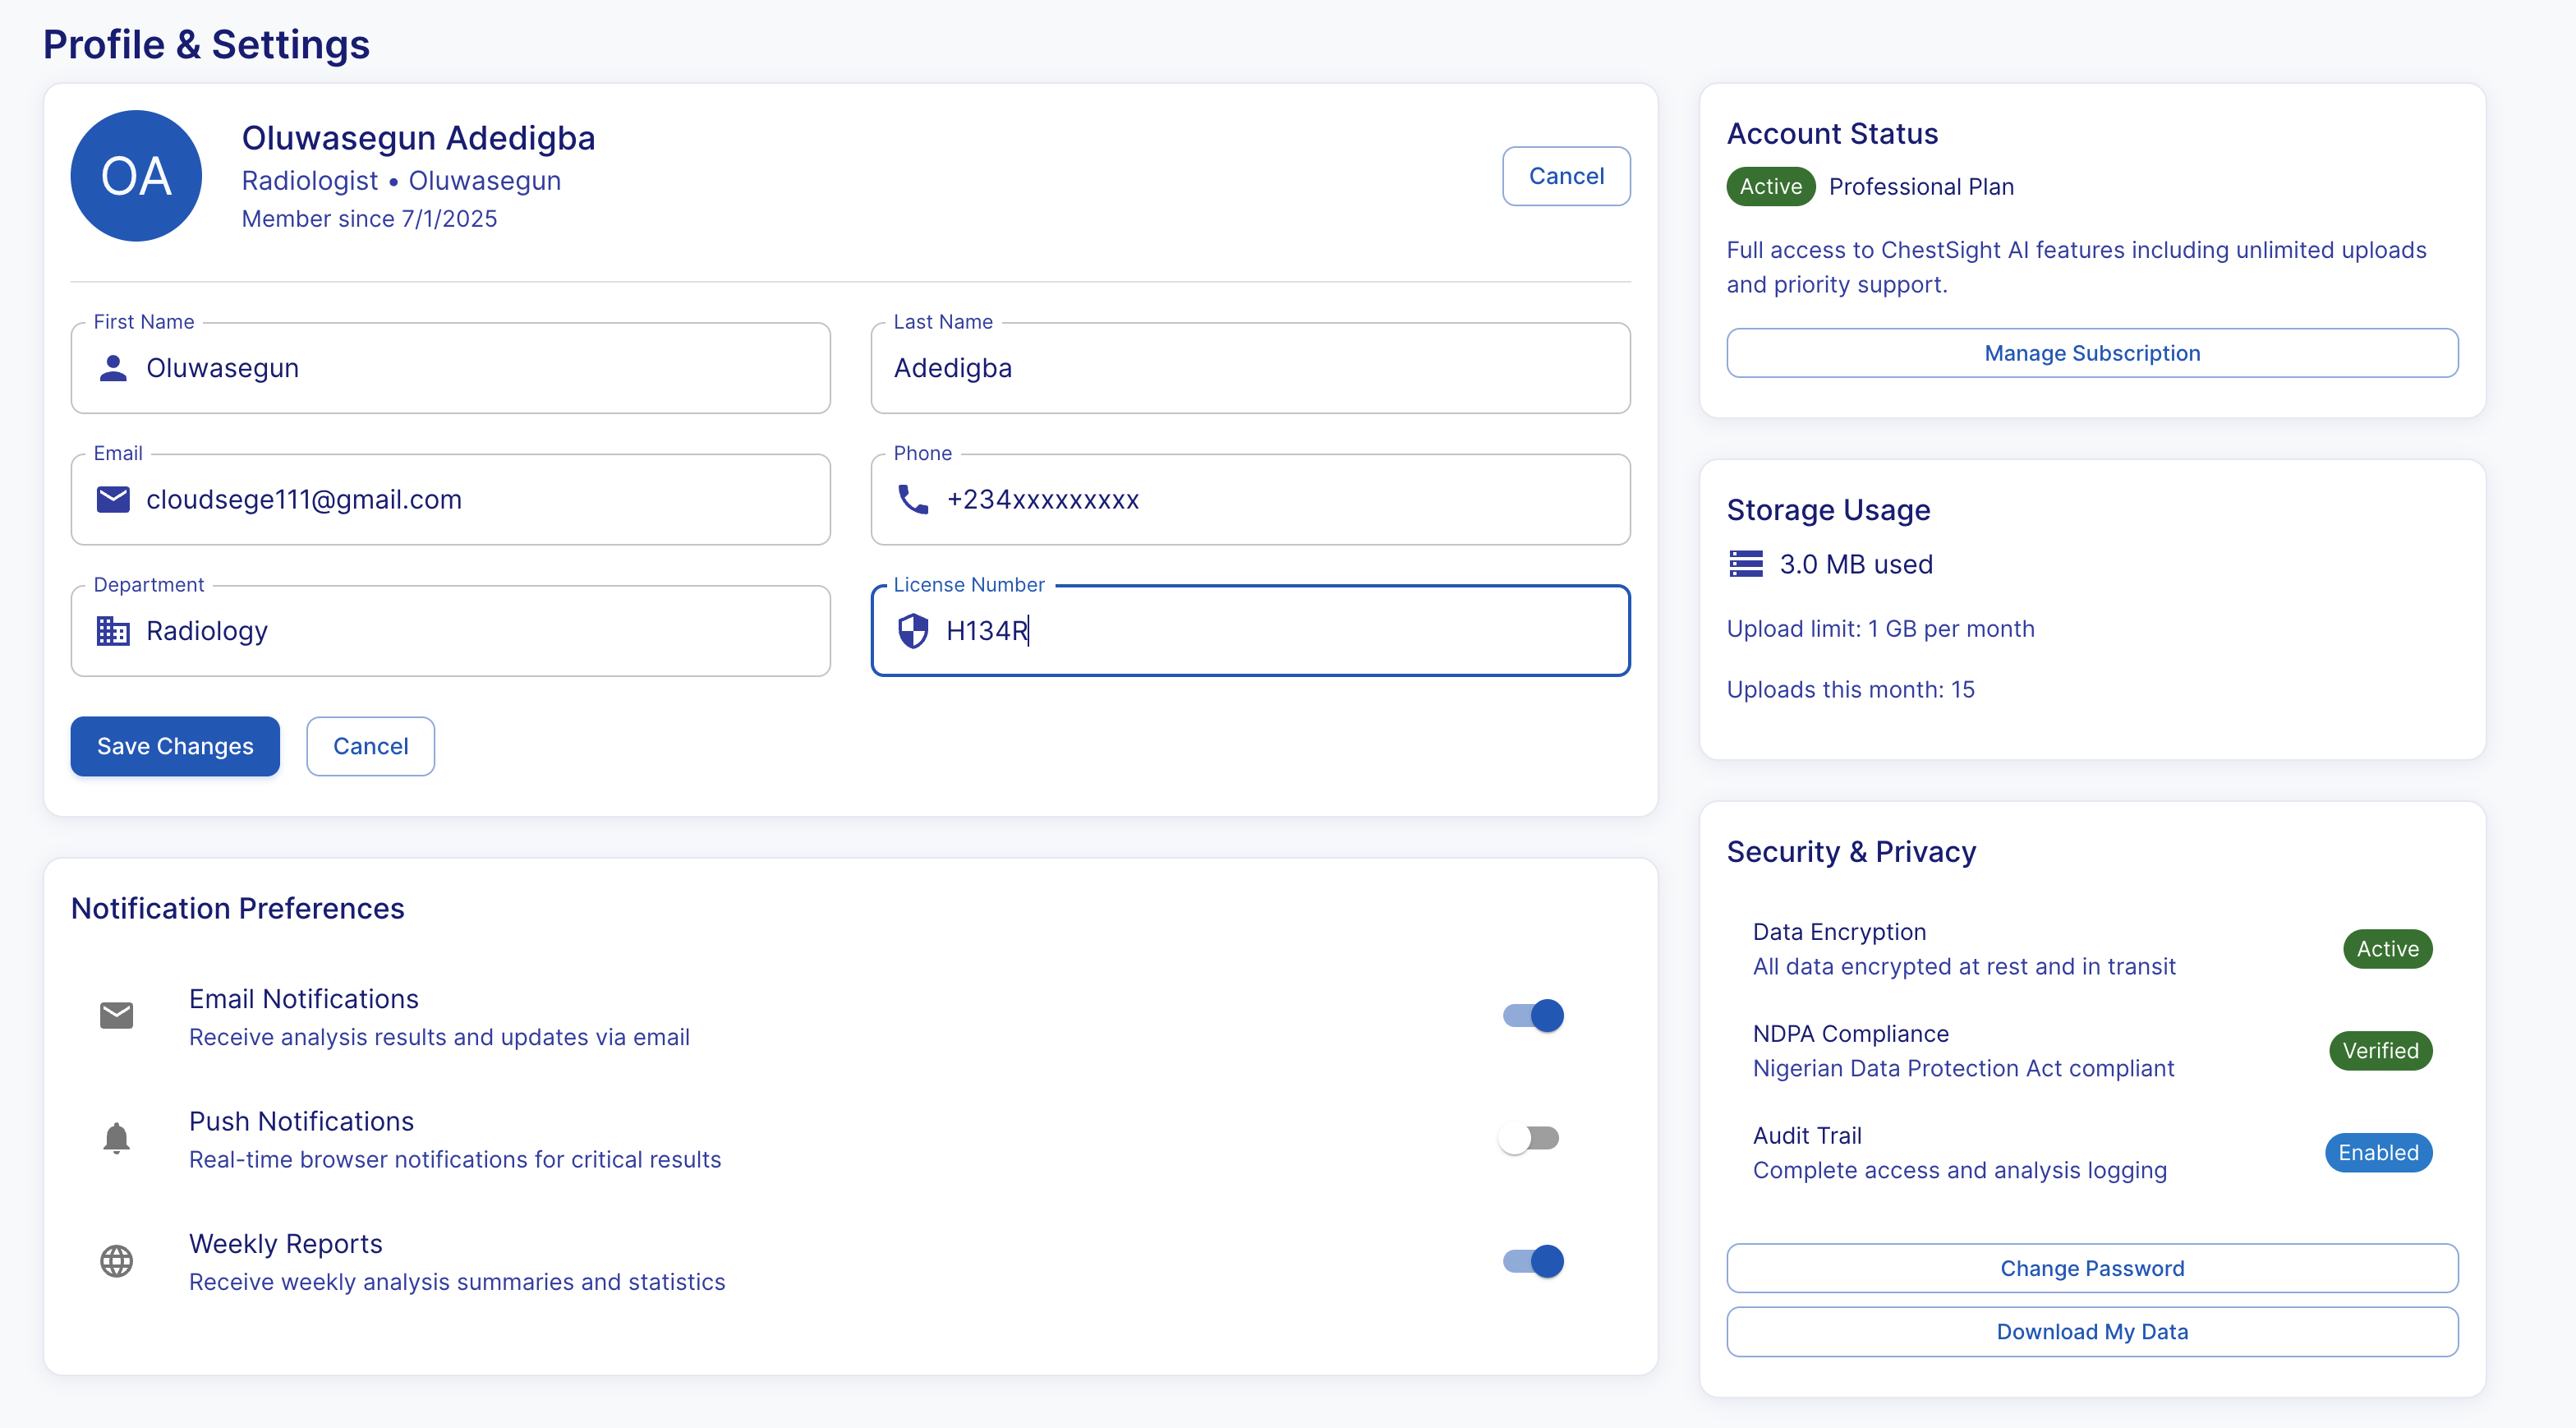The image size is (2576, 1428).
Task: Click the Cancel button in profile header
Action: click(x=1566, y=176)
